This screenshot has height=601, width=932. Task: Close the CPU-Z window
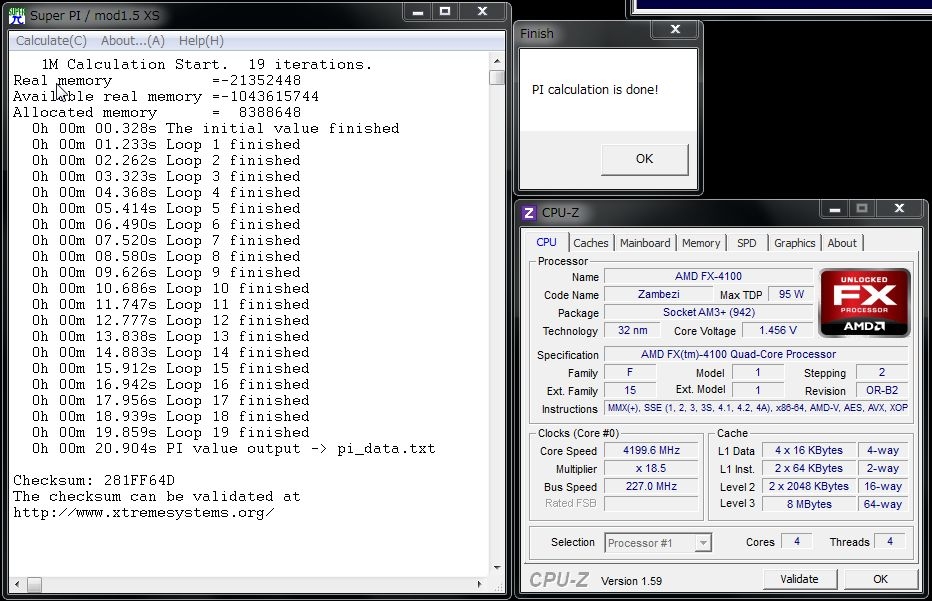899,209
